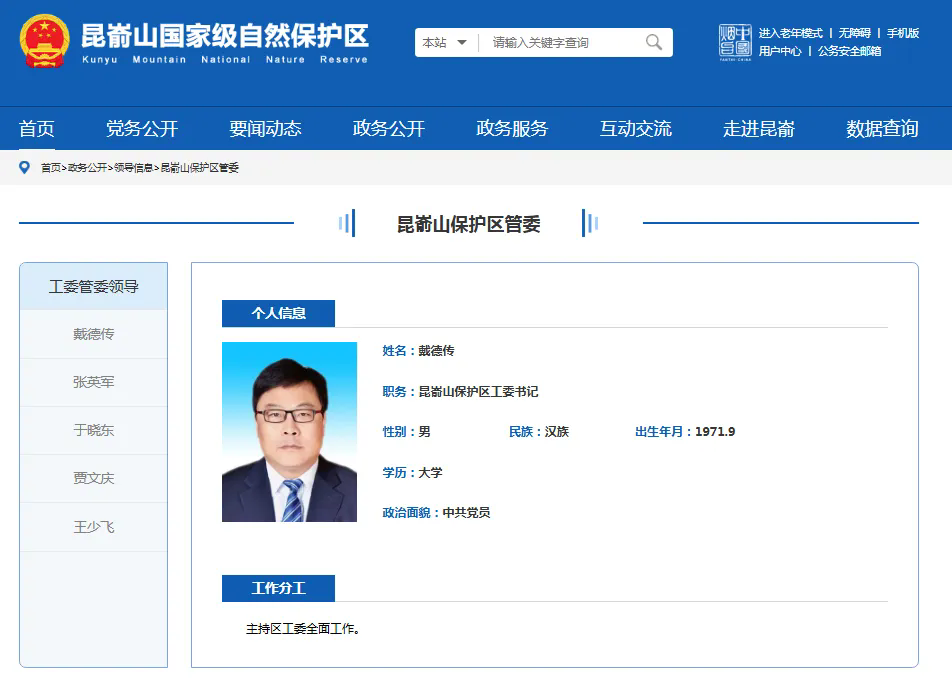952x678 pixels.
Task: Click the national emblem logo
Action: (x=44, y=42)
